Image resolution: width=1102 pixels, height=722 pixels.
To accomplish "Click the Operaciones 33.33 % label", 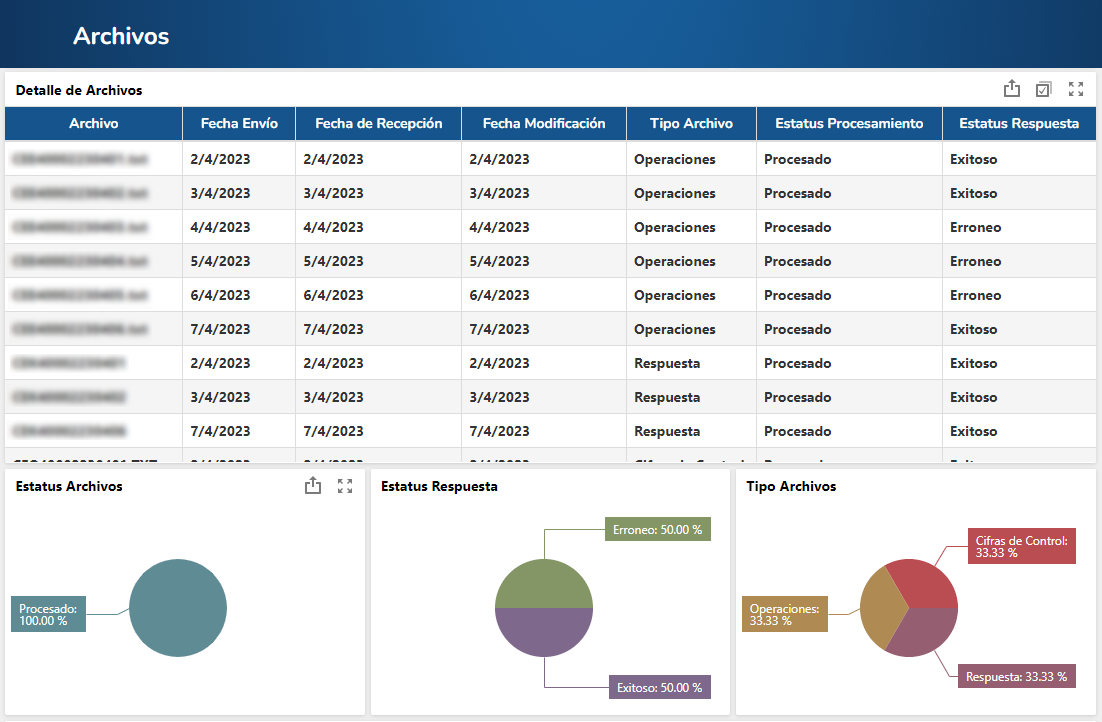I will tap(785, 614).
